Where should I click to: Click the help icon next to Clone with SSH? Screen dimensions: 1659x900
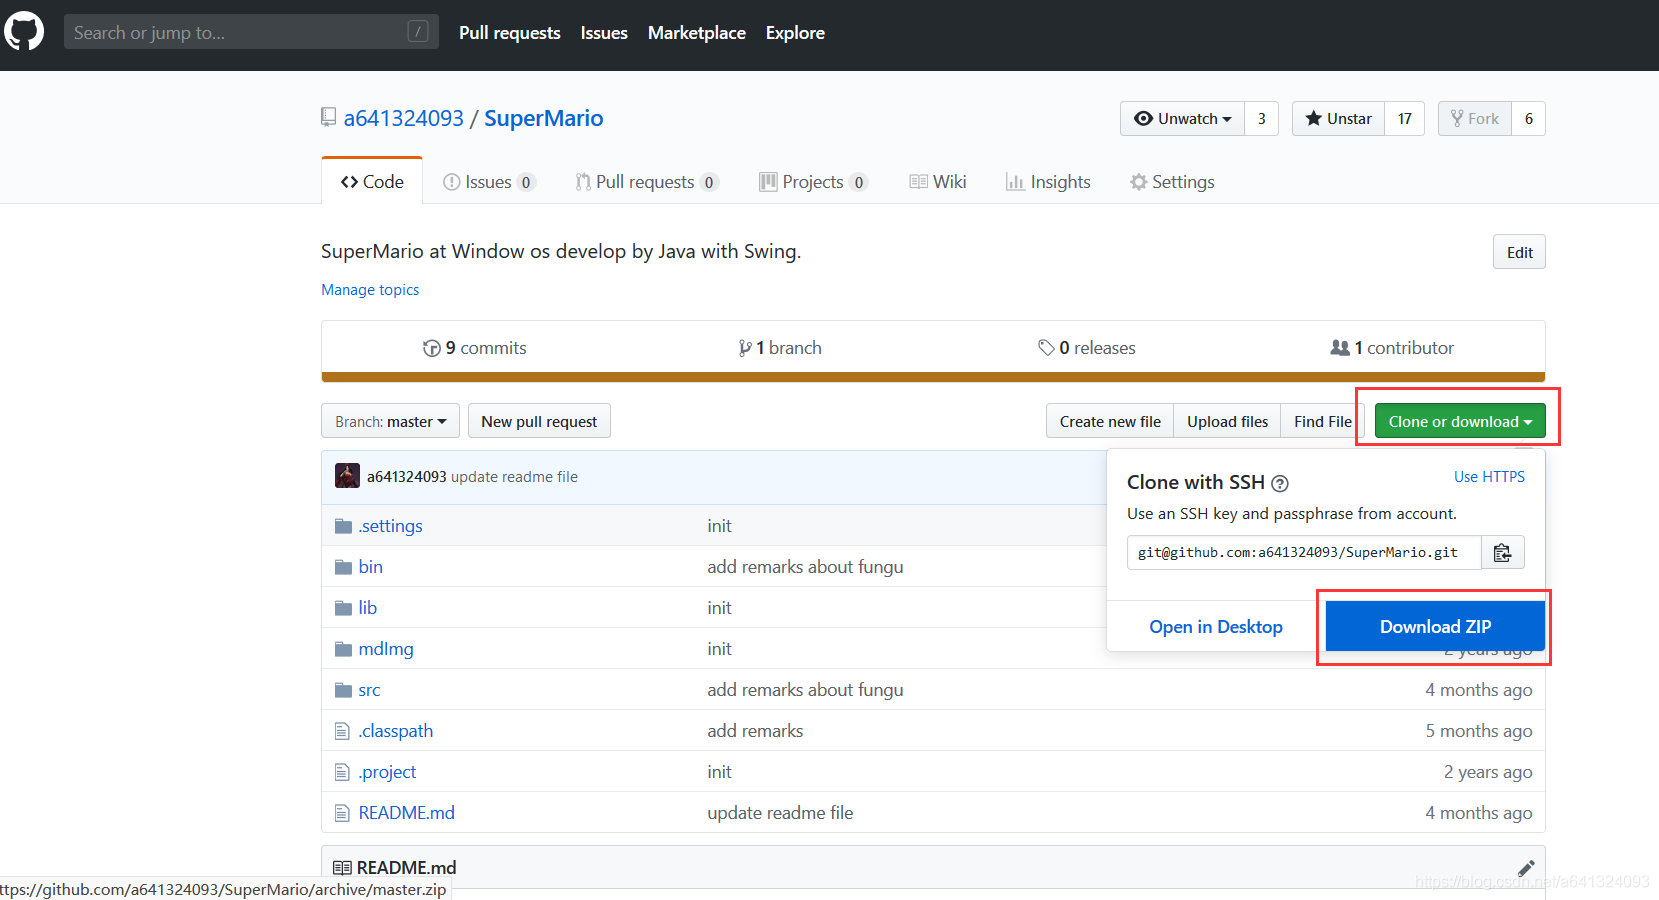tap(1280, 483)
